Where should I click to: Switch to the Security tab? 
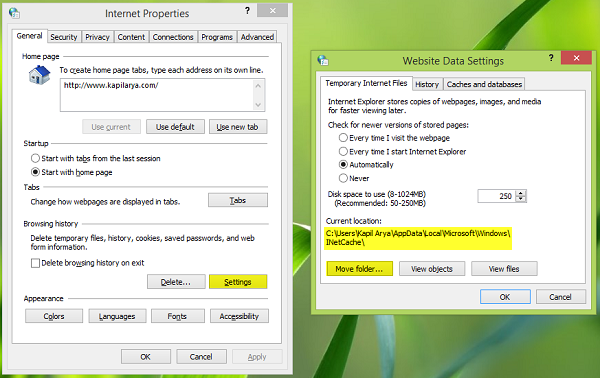(x=64, y=37)
